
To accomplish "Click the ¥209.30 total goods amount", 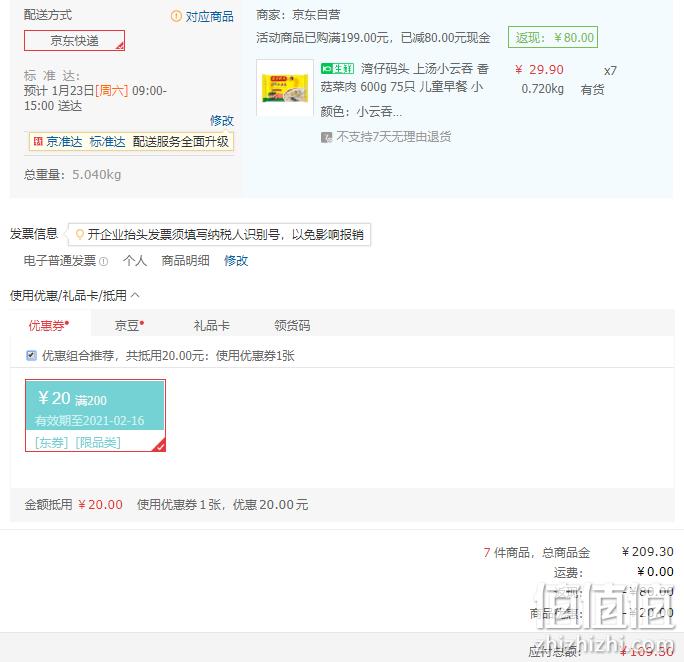I will tap(648, 552).
